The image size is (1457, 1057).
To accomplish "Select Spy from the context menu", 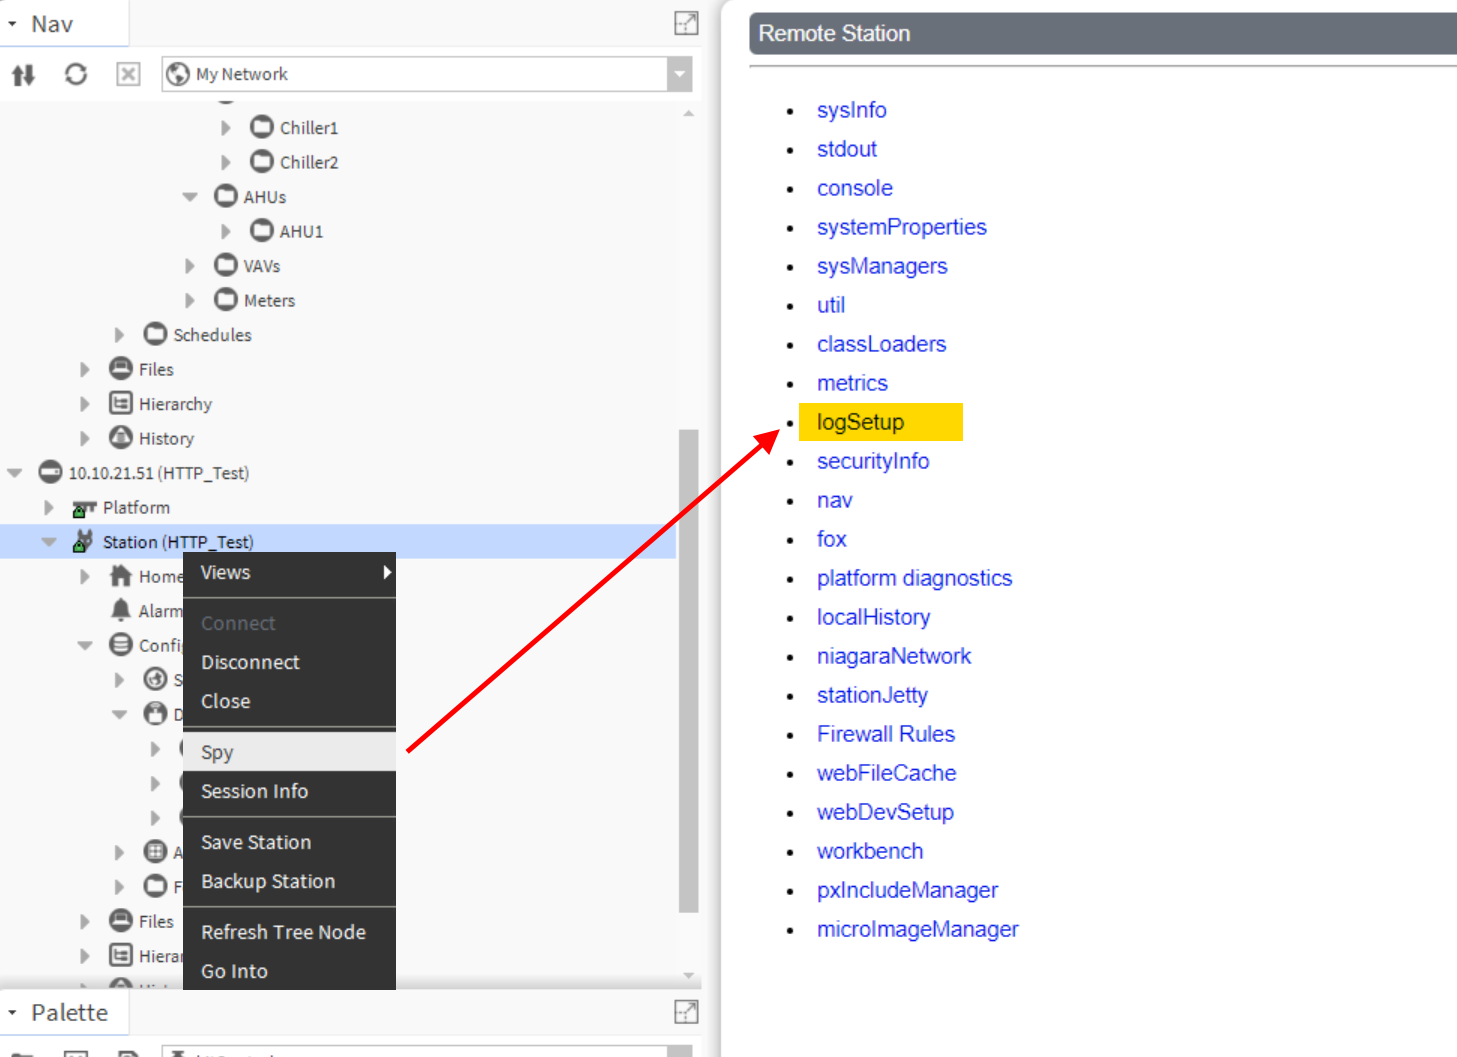I will coord(217,751).
